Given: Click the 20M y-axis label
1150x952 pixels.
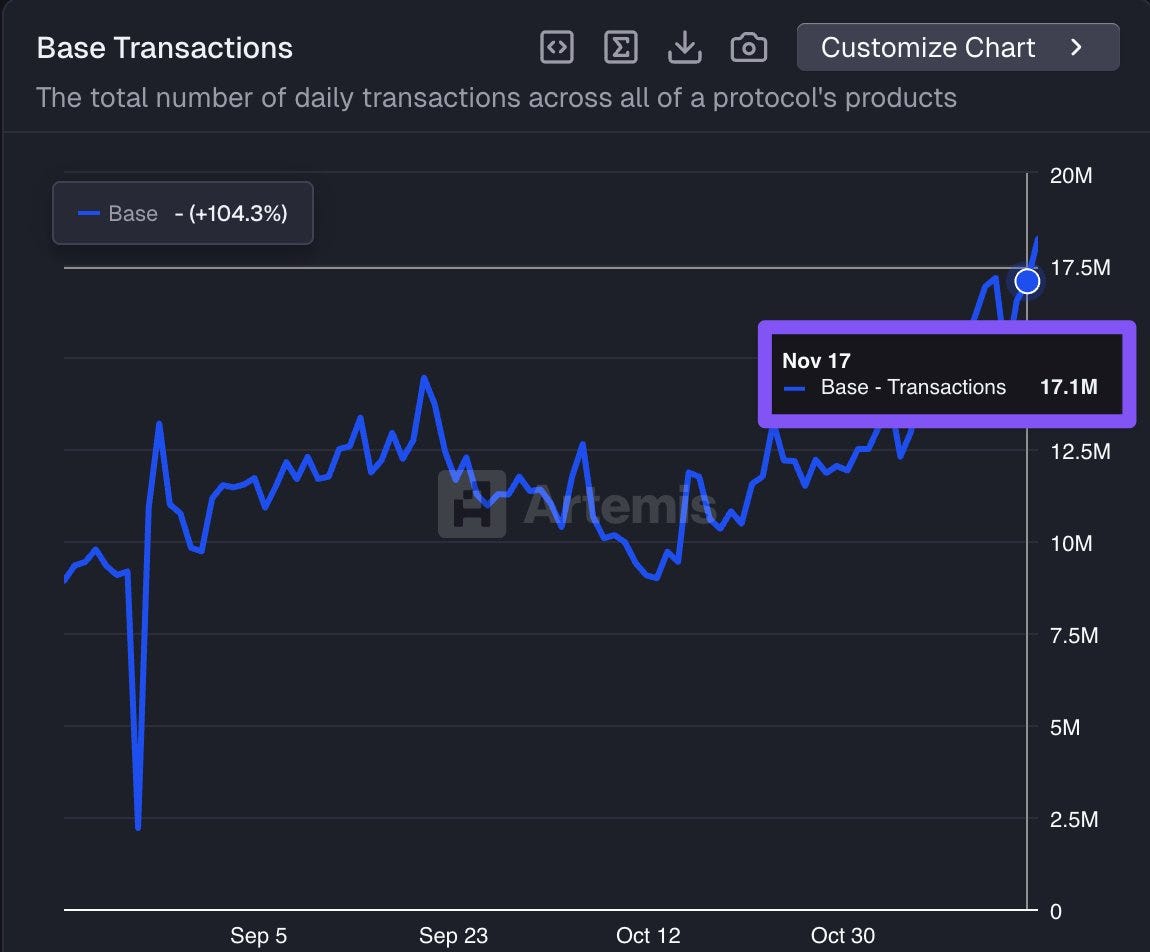Looking at the screenshot, I should [1071, 175].
